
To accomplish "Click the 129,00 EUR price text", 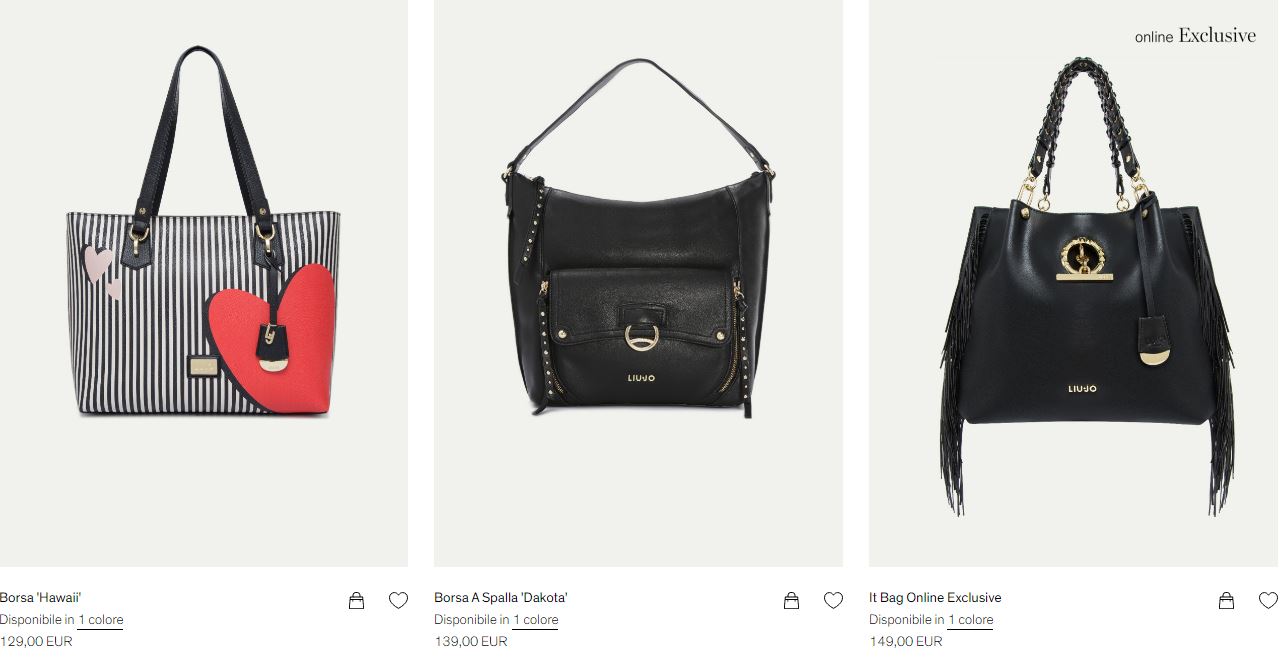I will (36, 642).
